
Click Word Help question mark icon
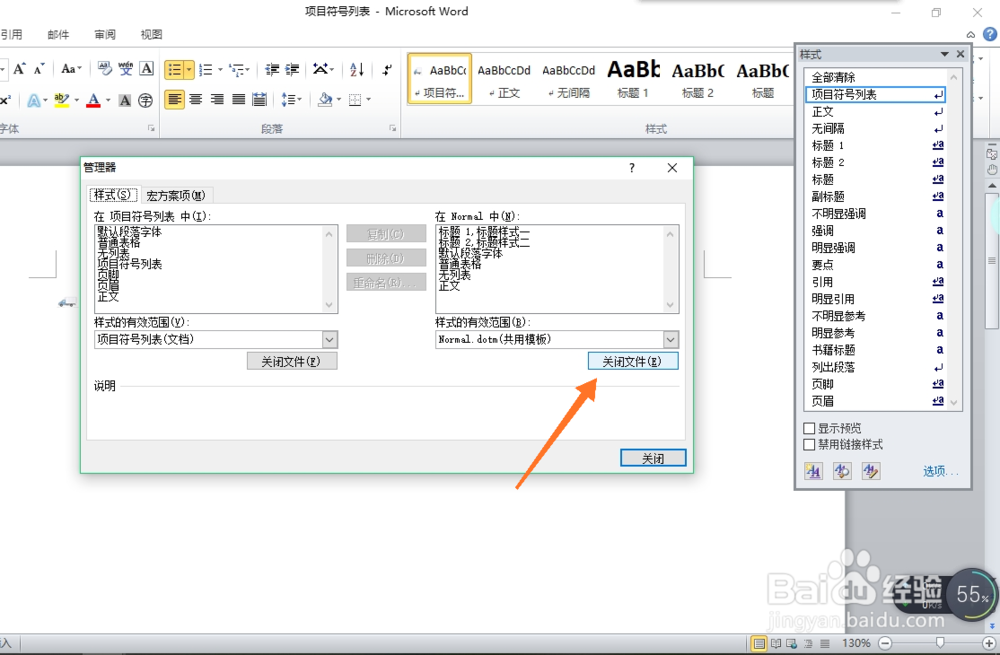point(990,34)
